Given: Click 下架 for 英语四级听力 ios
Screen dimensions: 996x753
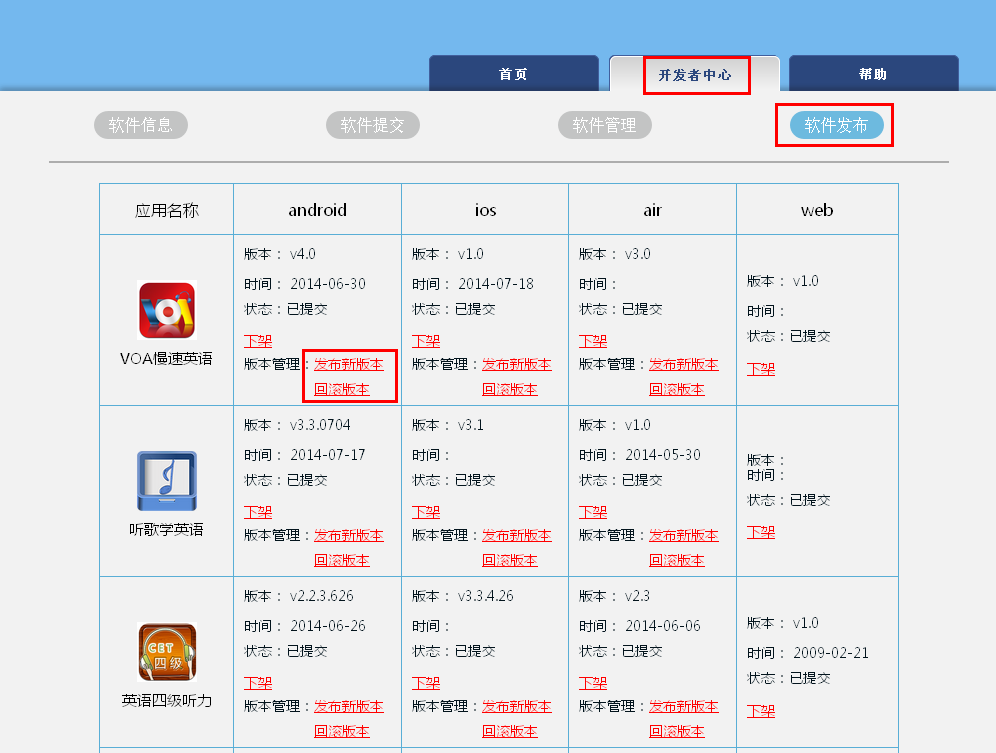Looking at the screenshot, I should coord(426,683).
